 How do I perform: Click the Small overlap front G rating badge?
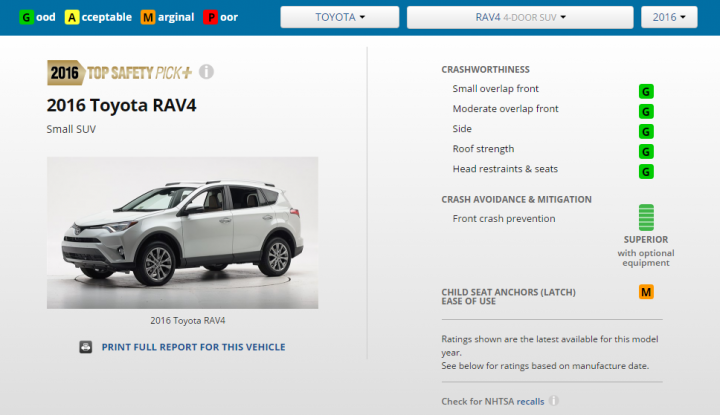pos(646,91)
